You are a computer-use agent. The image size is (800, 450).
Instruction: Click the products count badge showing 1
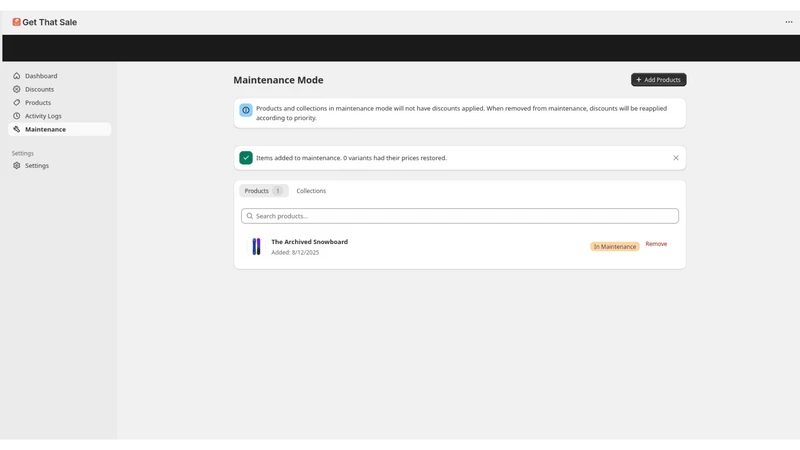click(x=278, y=191)
